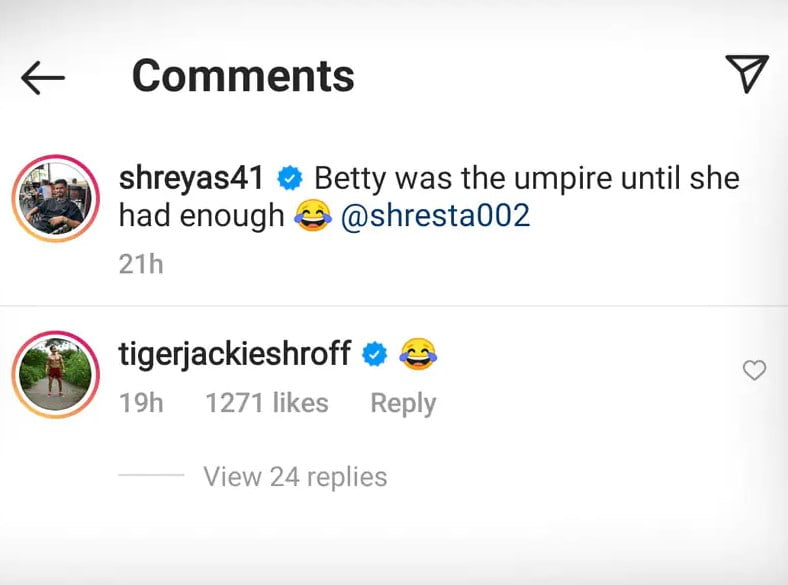788x585 pixels.
Task: Reply to tigerjackieshroff's comment
Action: point(403,403)
